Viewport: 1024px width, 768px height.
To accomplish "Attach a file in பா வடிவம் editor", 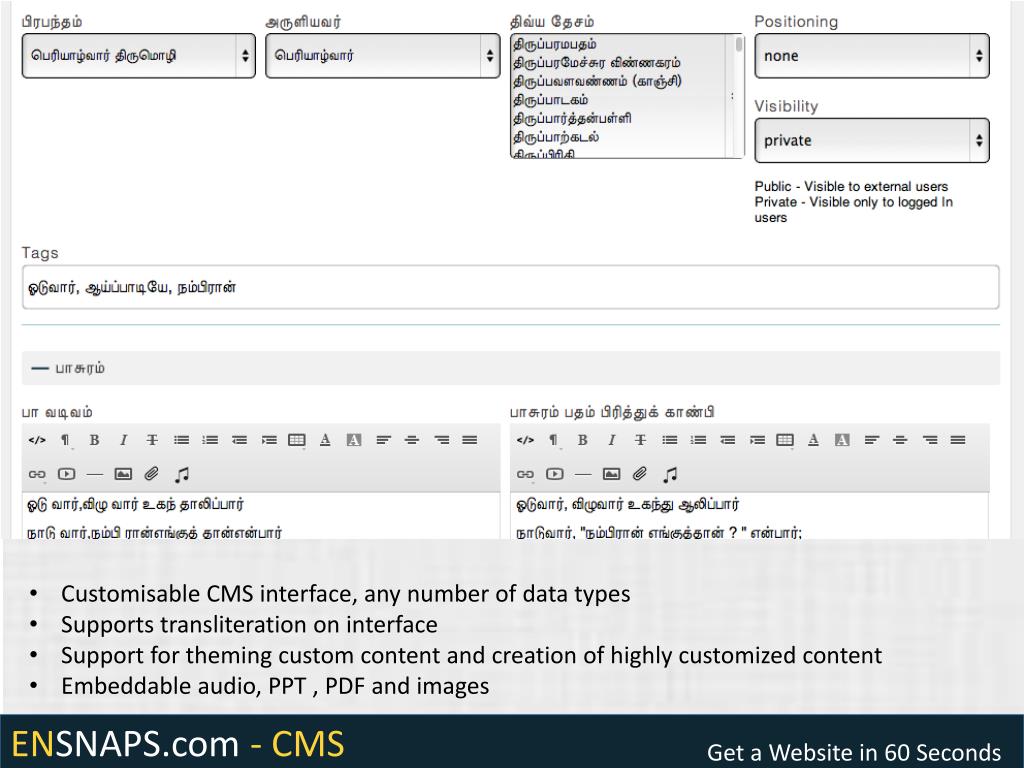I will click(x=152, y=474).
